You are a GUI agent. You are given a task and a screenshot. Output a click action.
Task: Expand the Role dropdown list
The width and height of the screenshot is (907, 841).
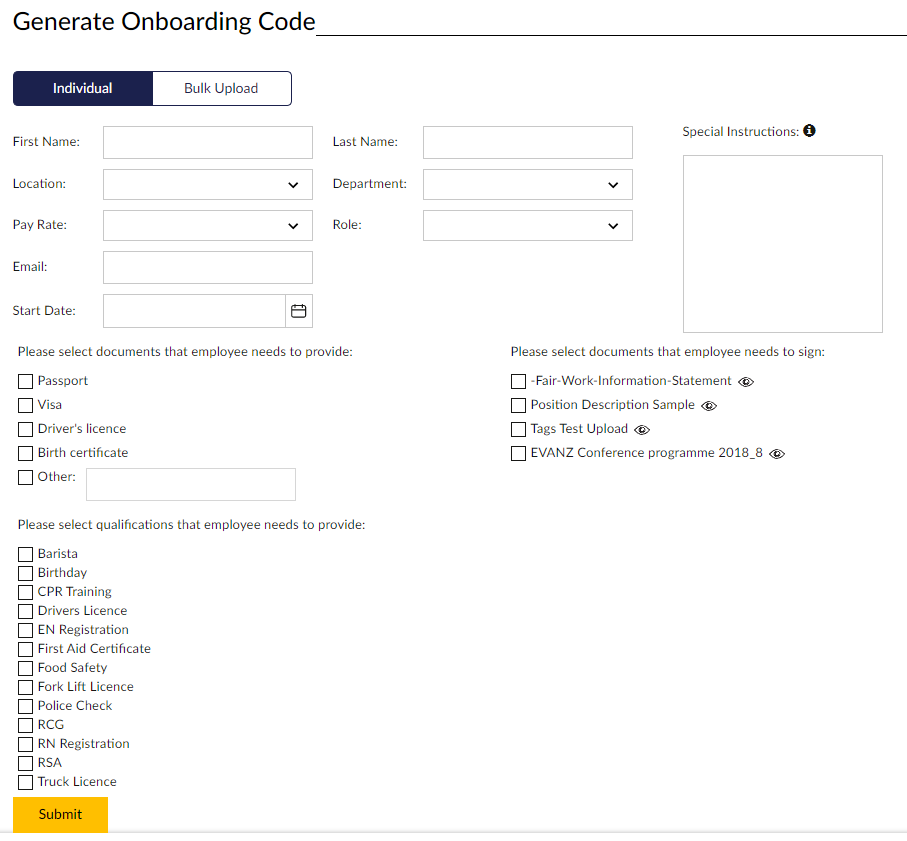528,226
